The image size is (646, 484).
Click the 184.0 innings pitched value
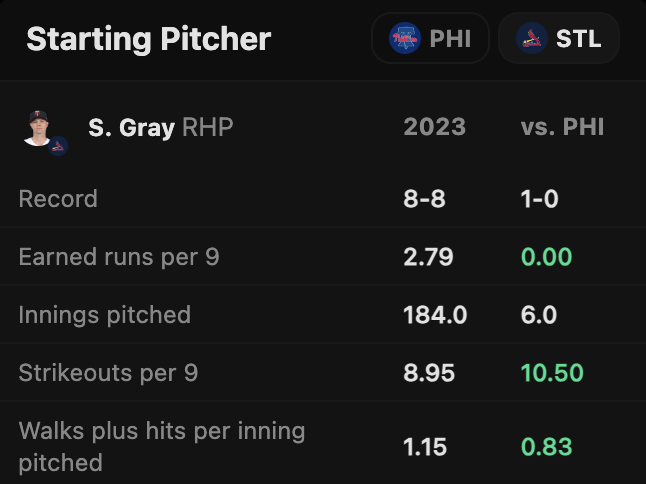click(435, 314)
